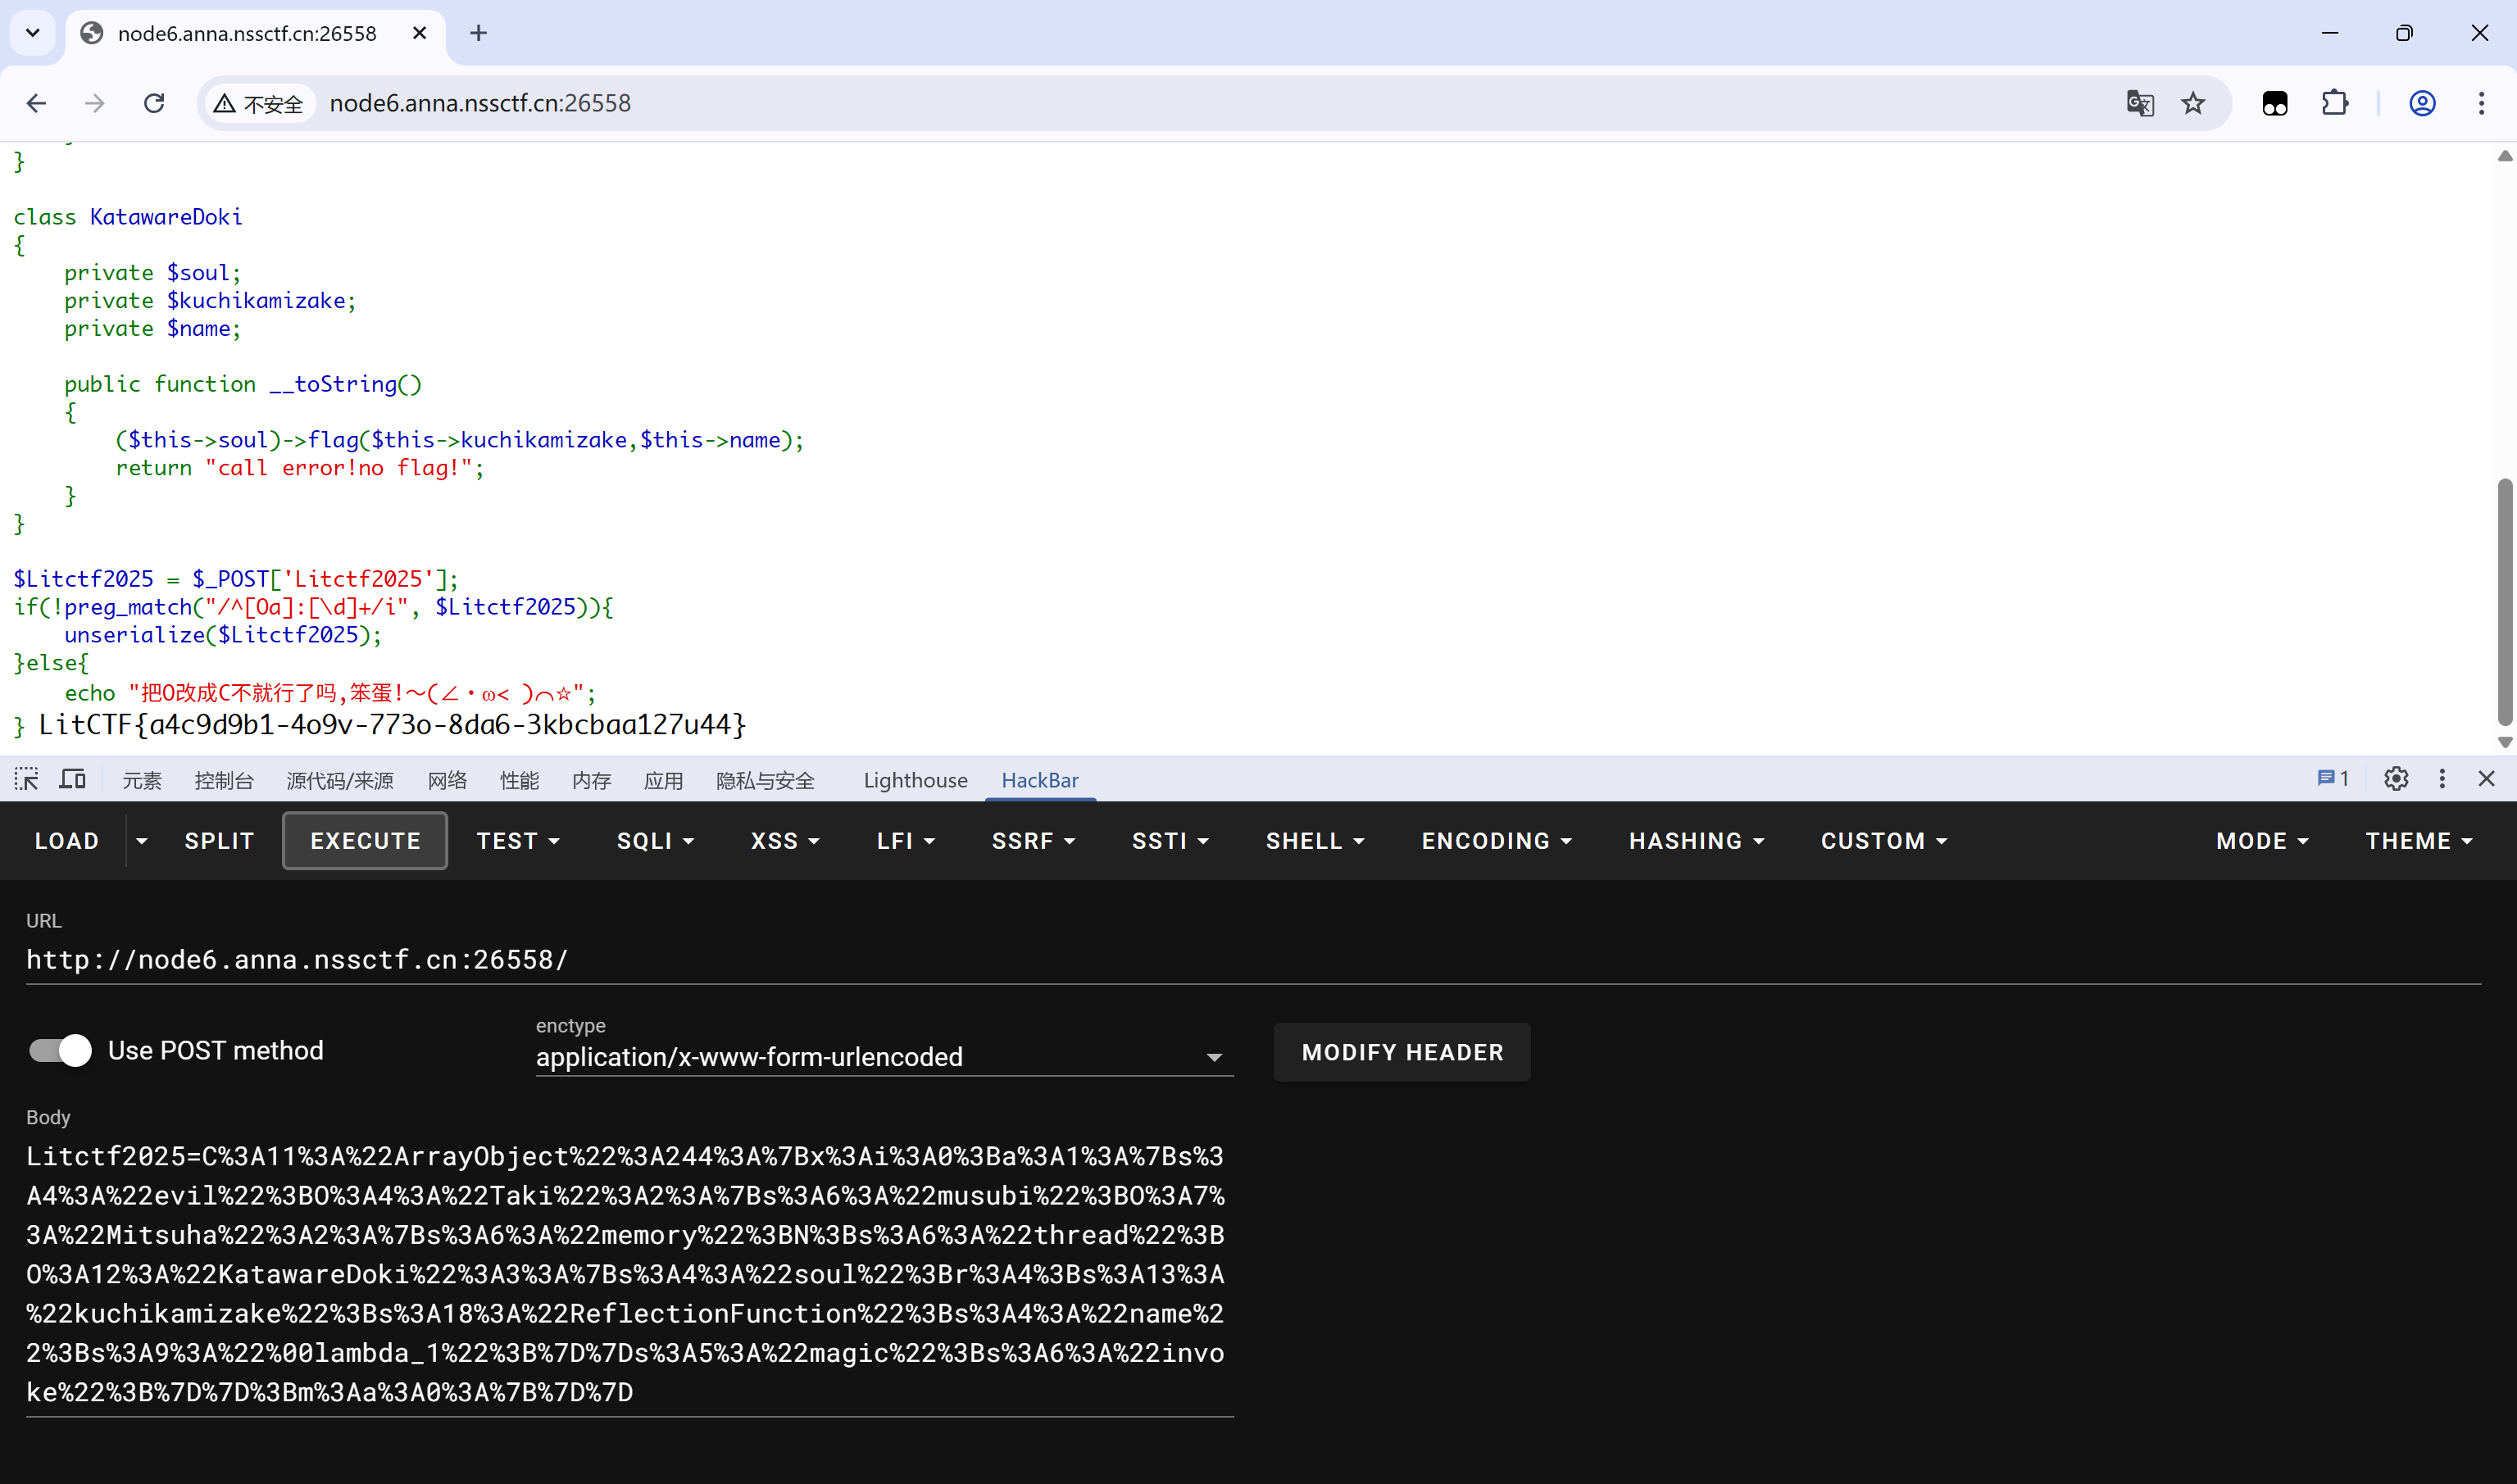Screen dimensions: 2517x1484
Task: Open the Chrome profile avatar icon
Action: [2421, 103]
